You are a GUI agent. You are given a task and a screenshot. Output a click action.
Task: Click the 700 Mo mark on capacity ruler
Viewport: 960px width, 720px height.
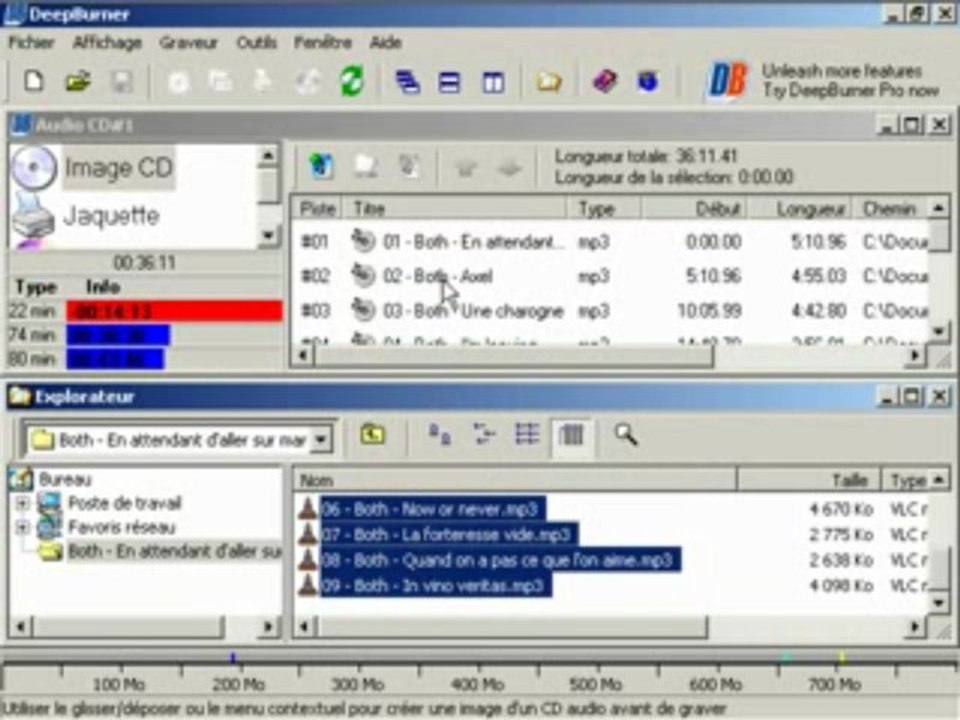point(835,683)
